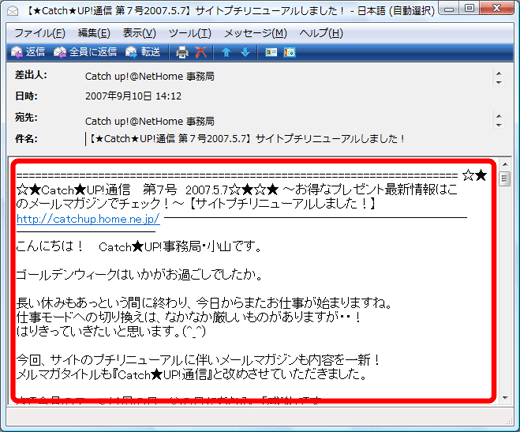The image size is (520, 432).
Task: Print the message with the printer icon
Action: click(x=182, y=52)
